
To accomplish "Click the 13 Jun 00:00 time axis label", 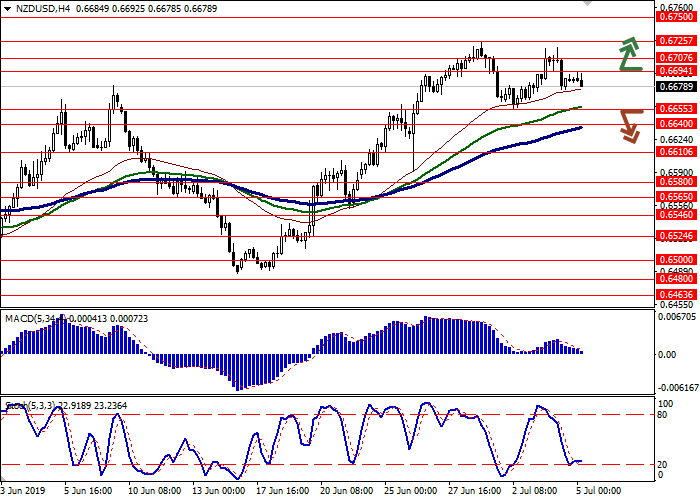I will 219,492.
